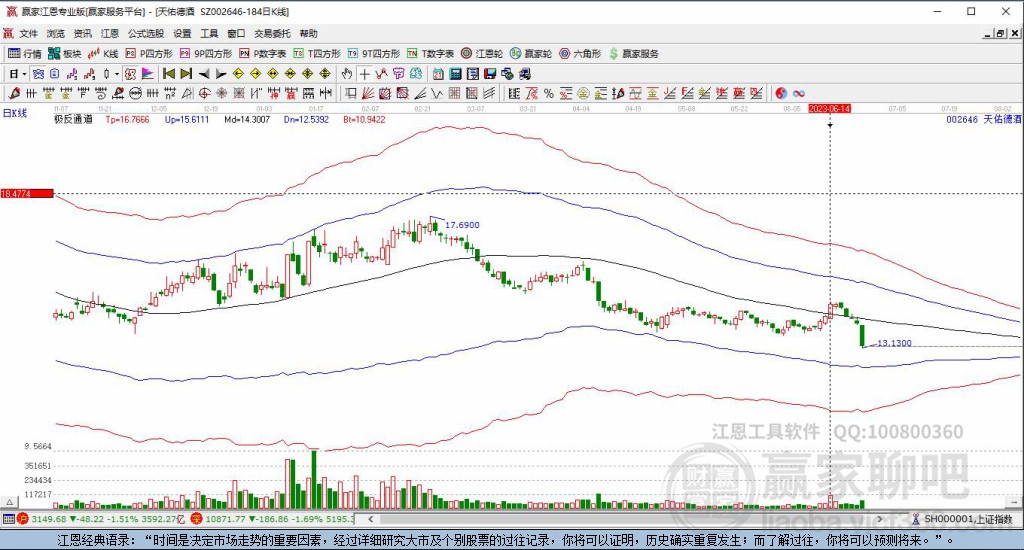
Task: Select the crosshair target circle tool
Action: [204, 93]
